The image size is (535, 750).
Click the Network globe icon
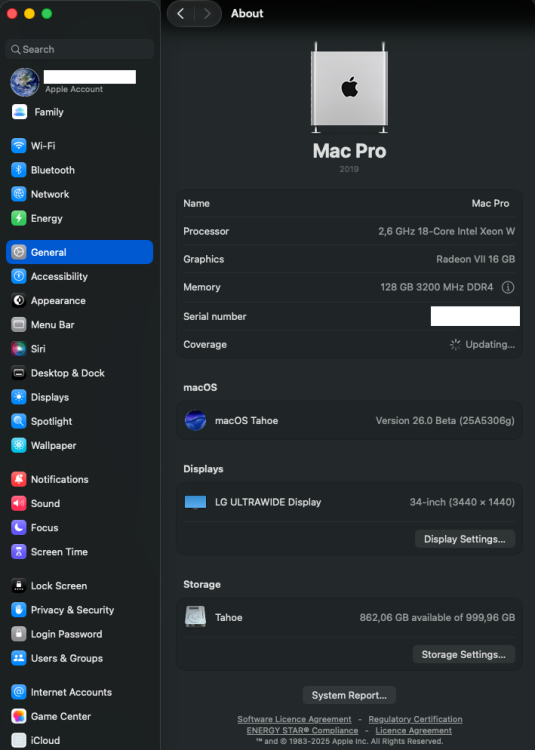click(19, 194)
